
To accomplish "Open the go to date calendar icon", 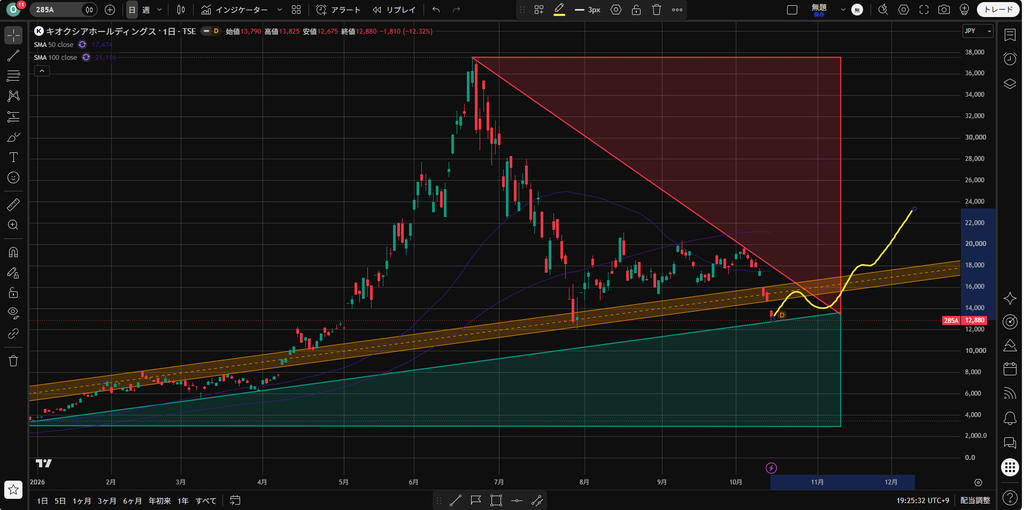I will pos(236,501).
